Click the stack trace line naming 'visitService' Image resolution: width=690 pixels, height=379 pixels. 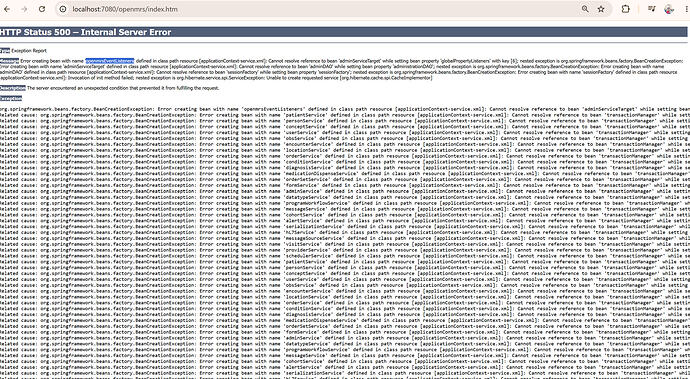[x=345, y=244]
